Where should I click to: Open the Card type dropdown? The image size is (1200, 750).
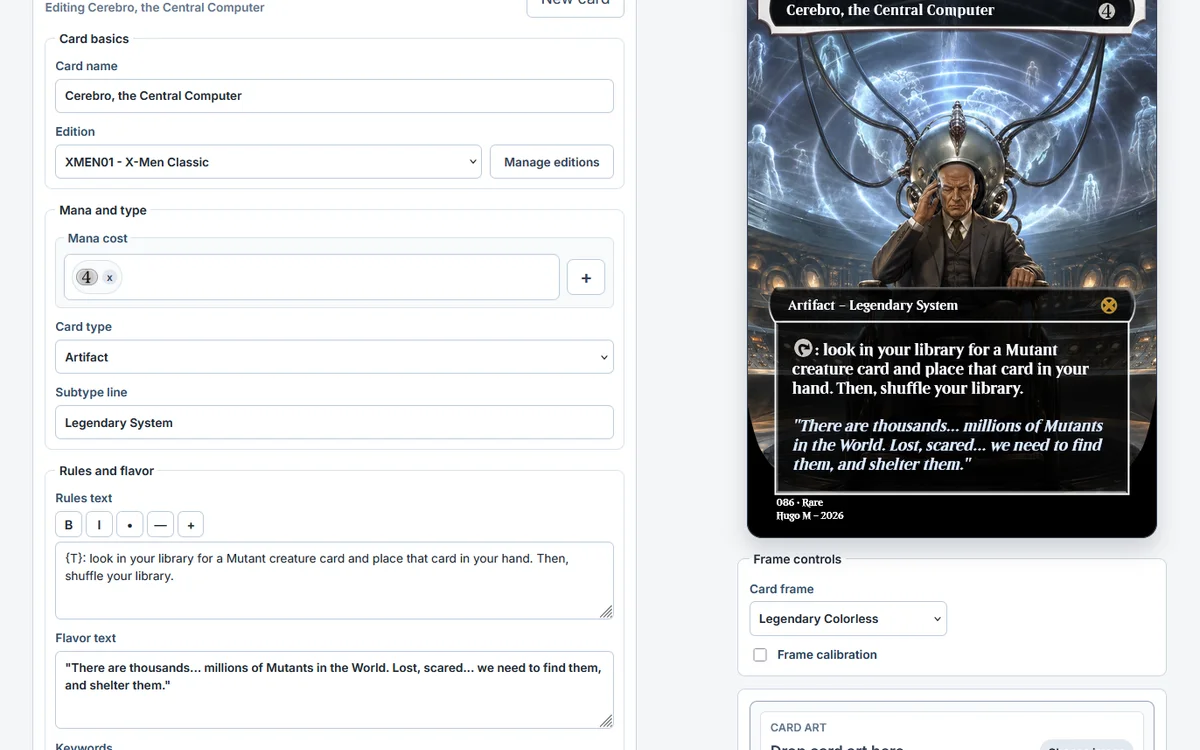[334, 357]
